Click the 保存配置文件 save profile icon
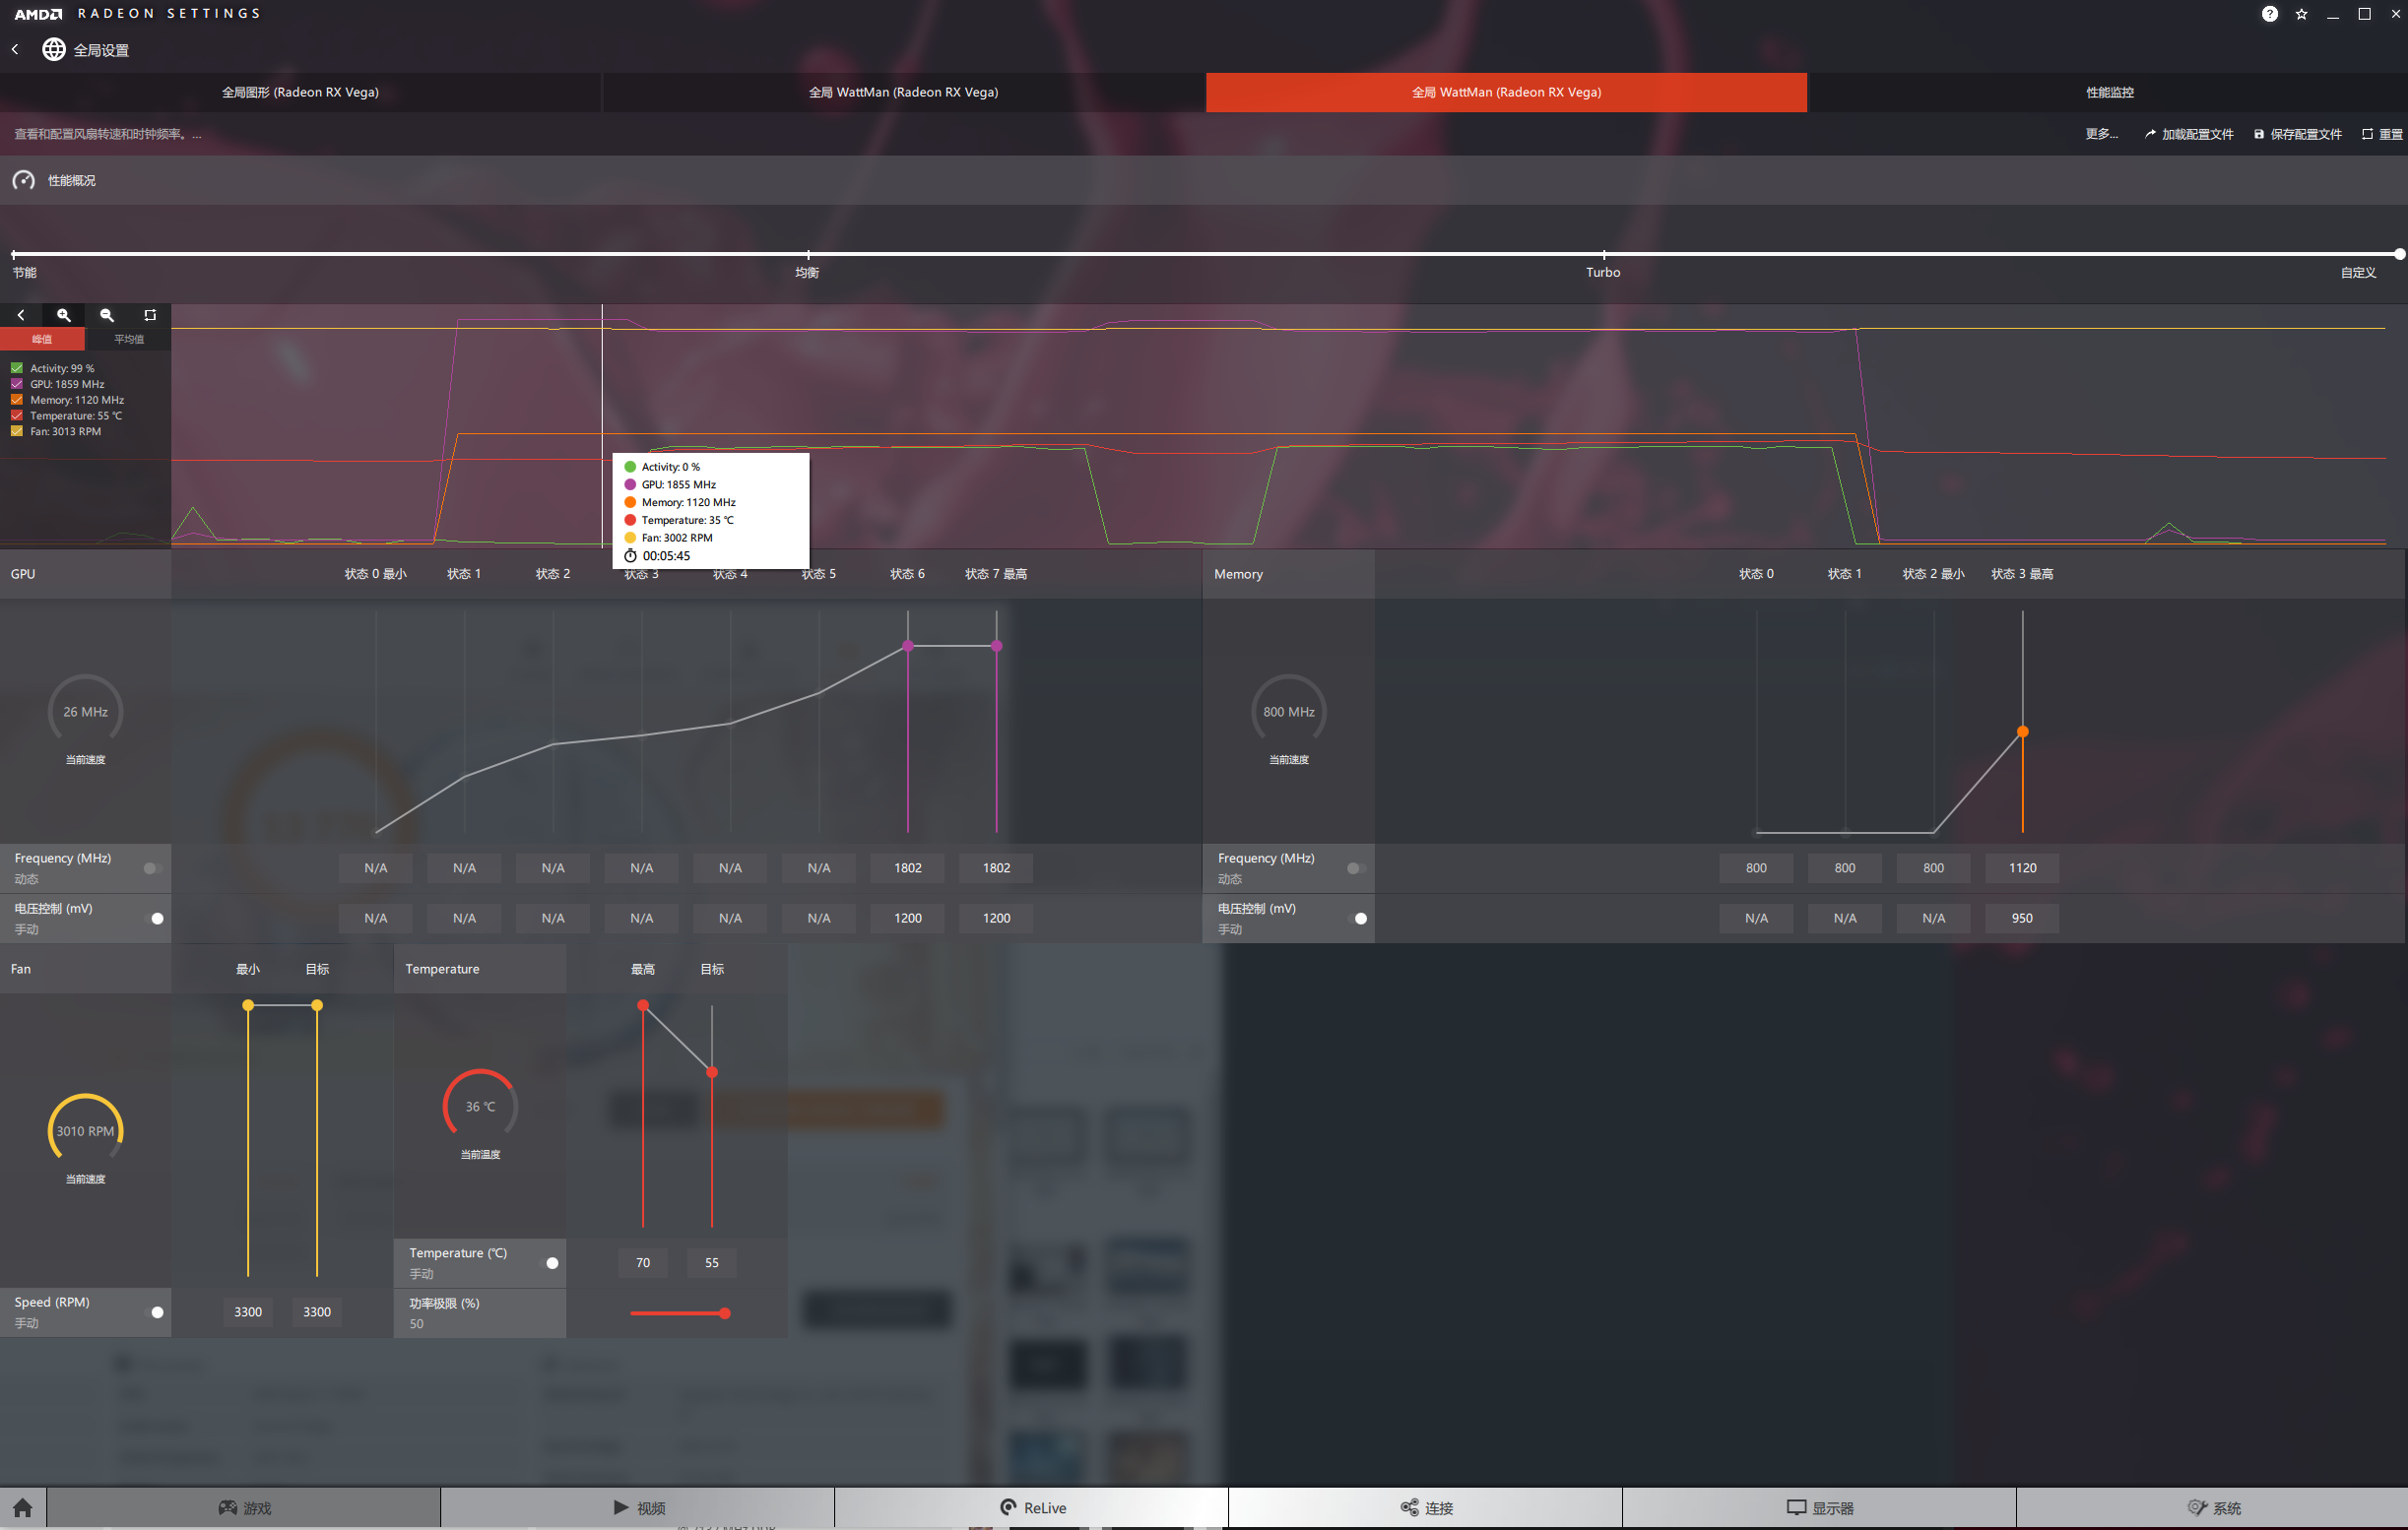Screen dimensions: 2408x1530 click(2258, 134)
